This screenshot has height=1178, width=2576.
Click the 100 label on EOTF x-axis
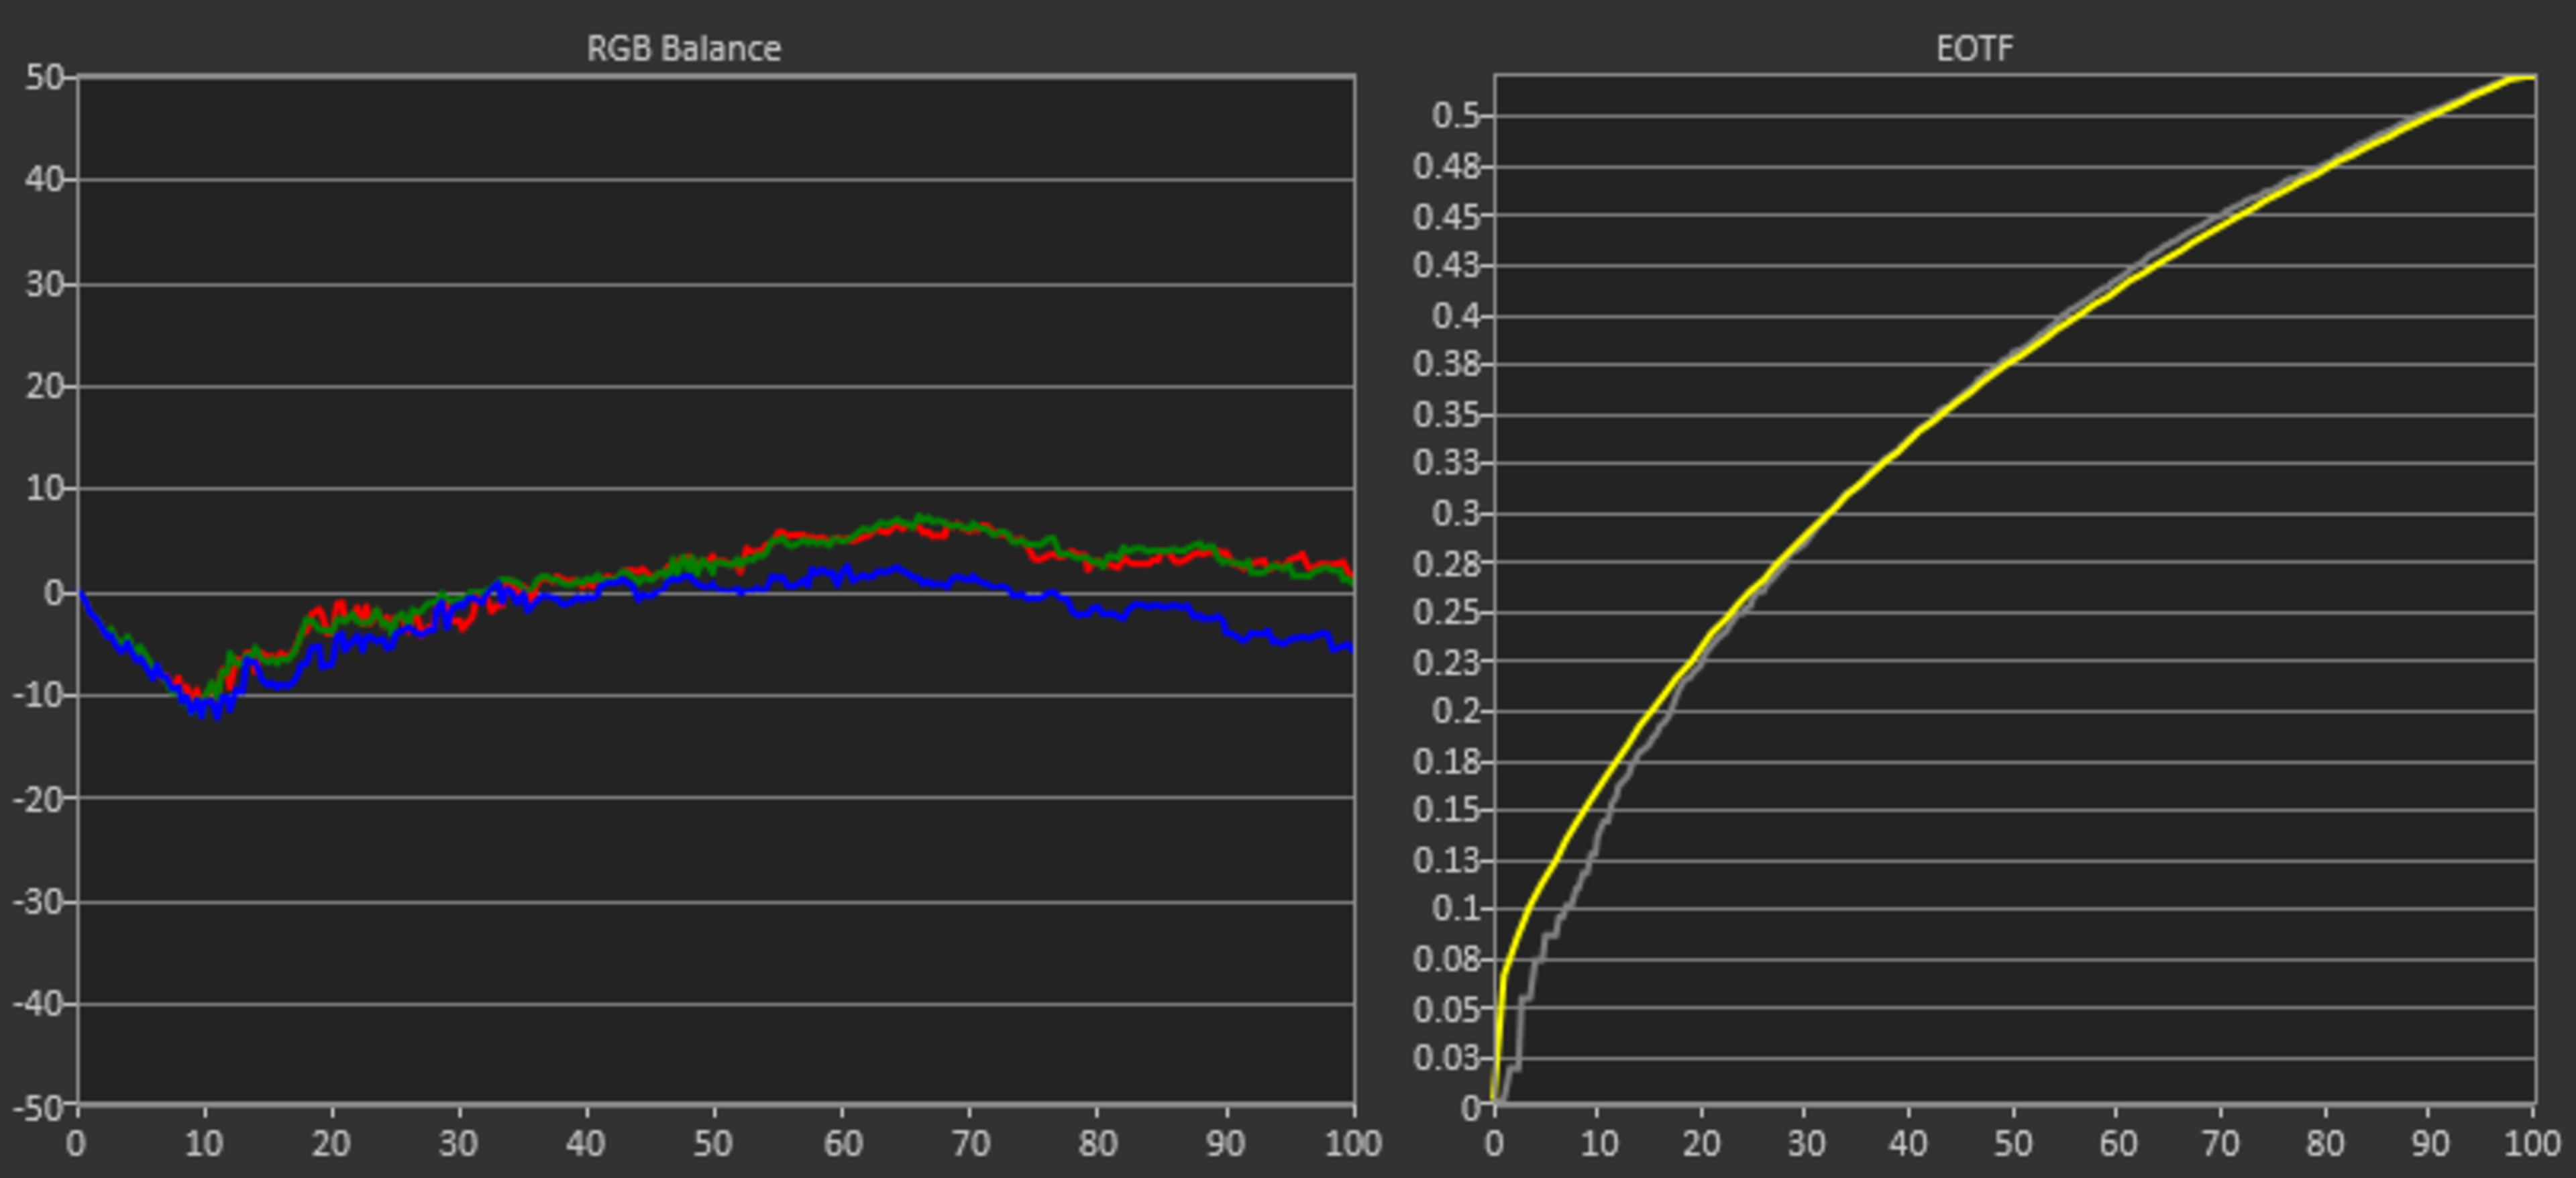point(2533,1143)
